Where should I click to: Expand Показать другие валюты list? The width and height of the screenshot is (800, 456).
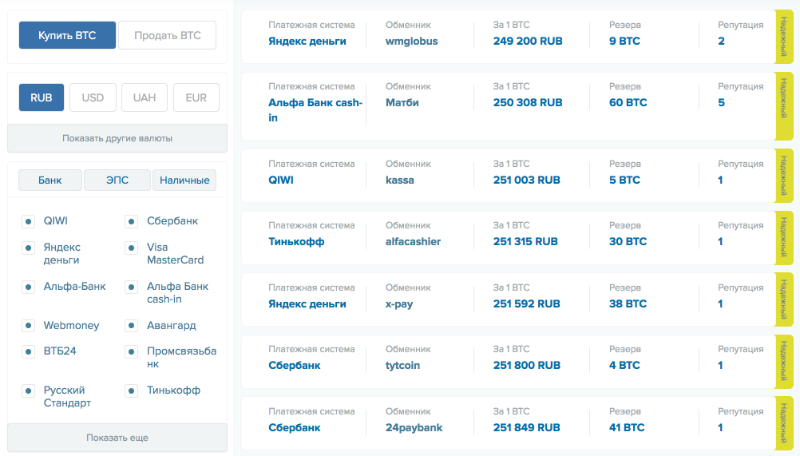[117, 138]
